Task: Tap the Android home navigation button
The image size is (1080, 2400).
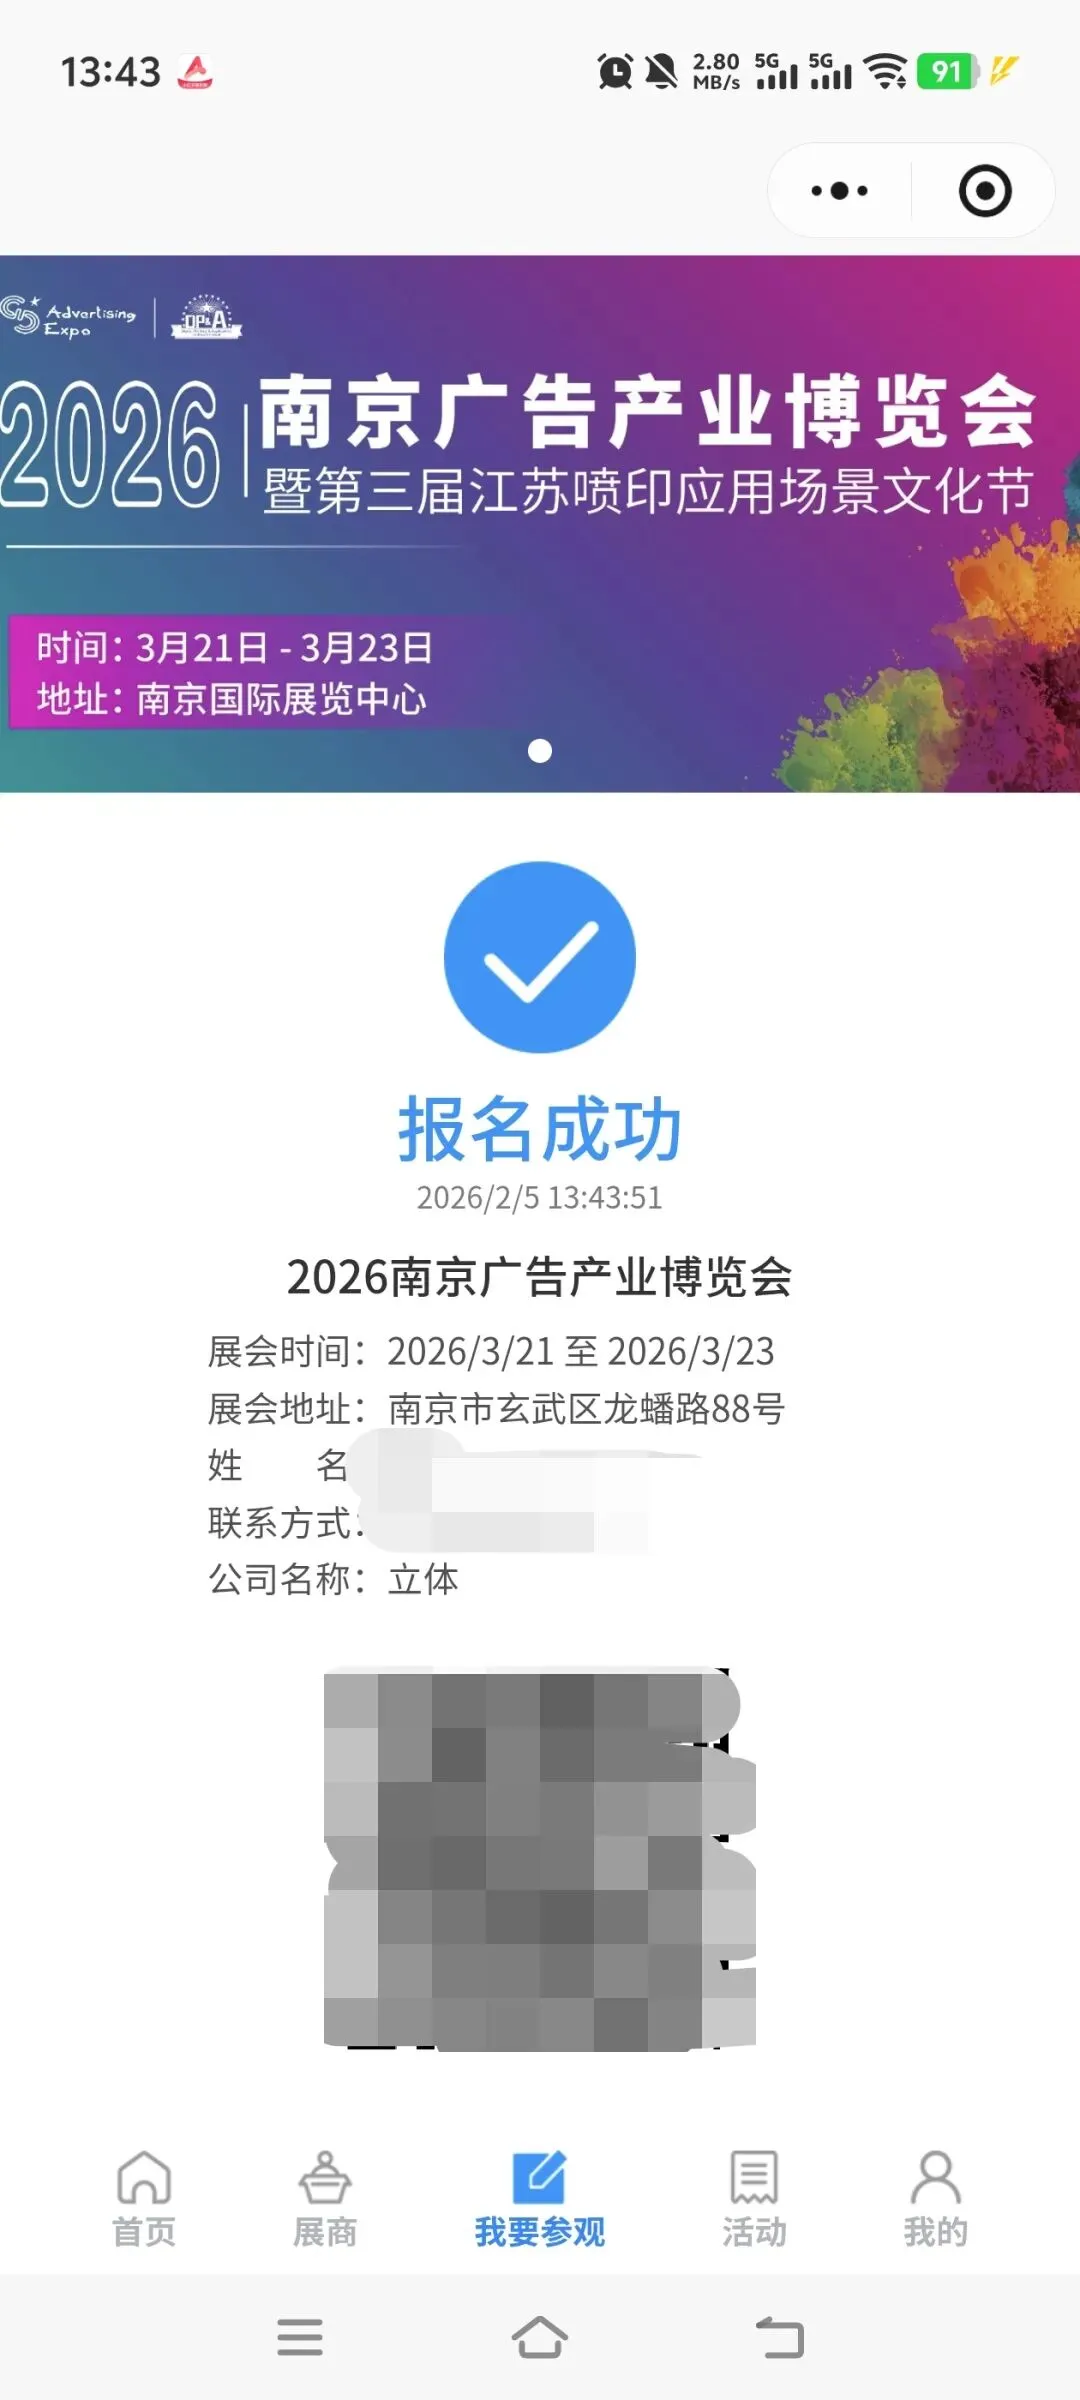Action: point(540,2337)
